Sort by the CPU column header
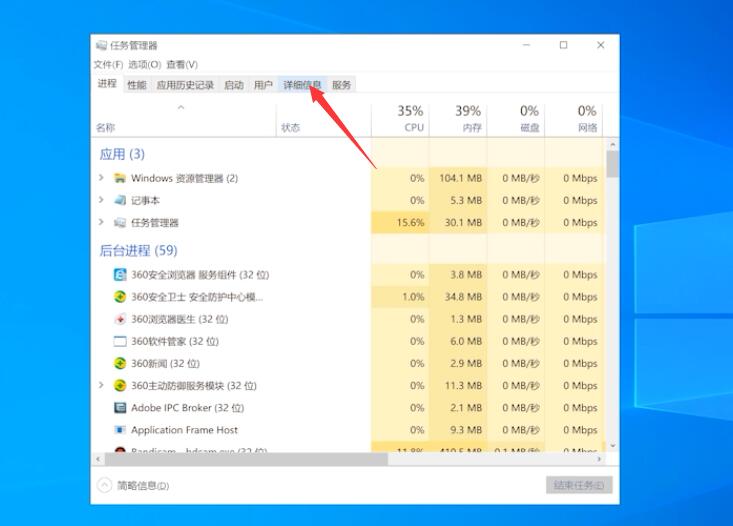This screenshot has height=526, width=733. [x=414, y=128]
